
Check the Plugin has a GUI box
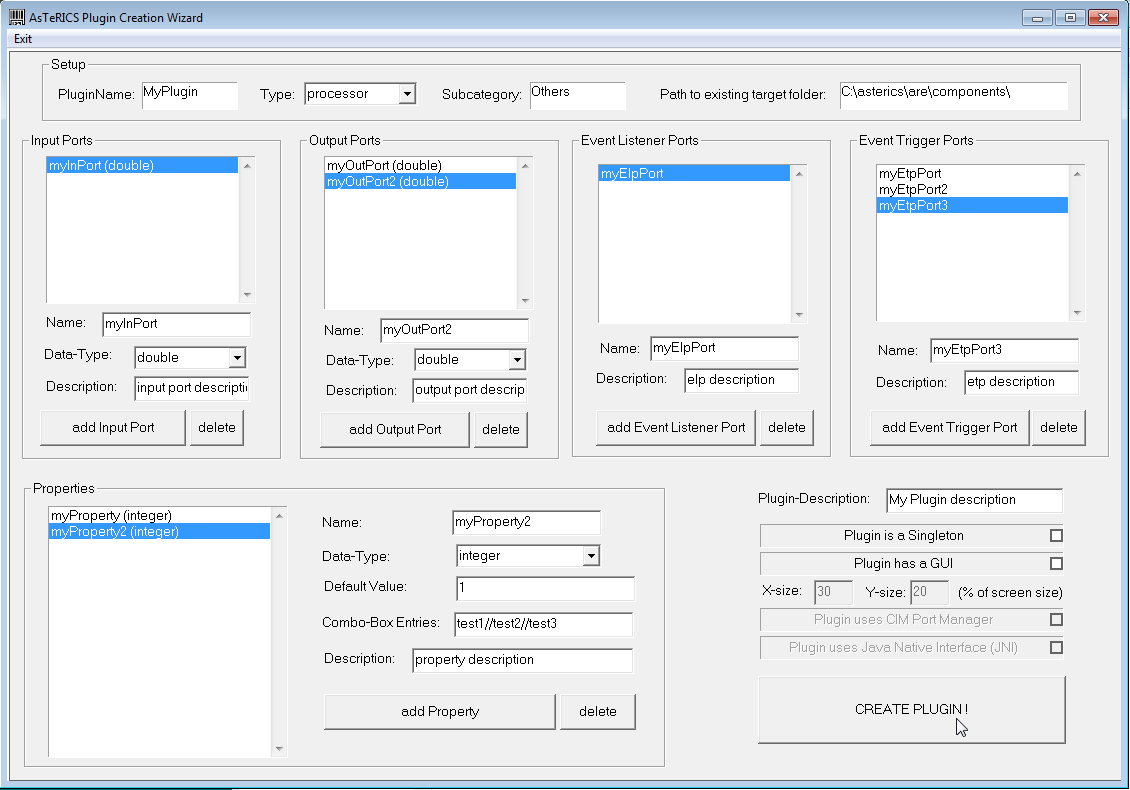1056,563
